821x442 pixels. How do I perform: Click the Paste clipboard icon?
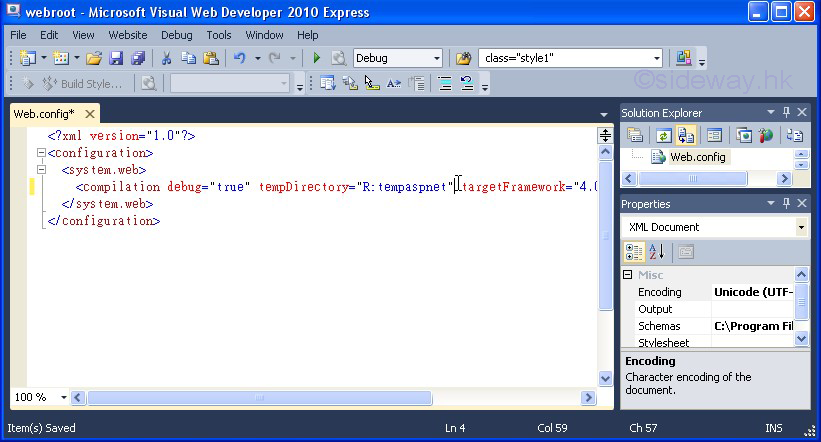pyautogui.click(x=209, y=58)
